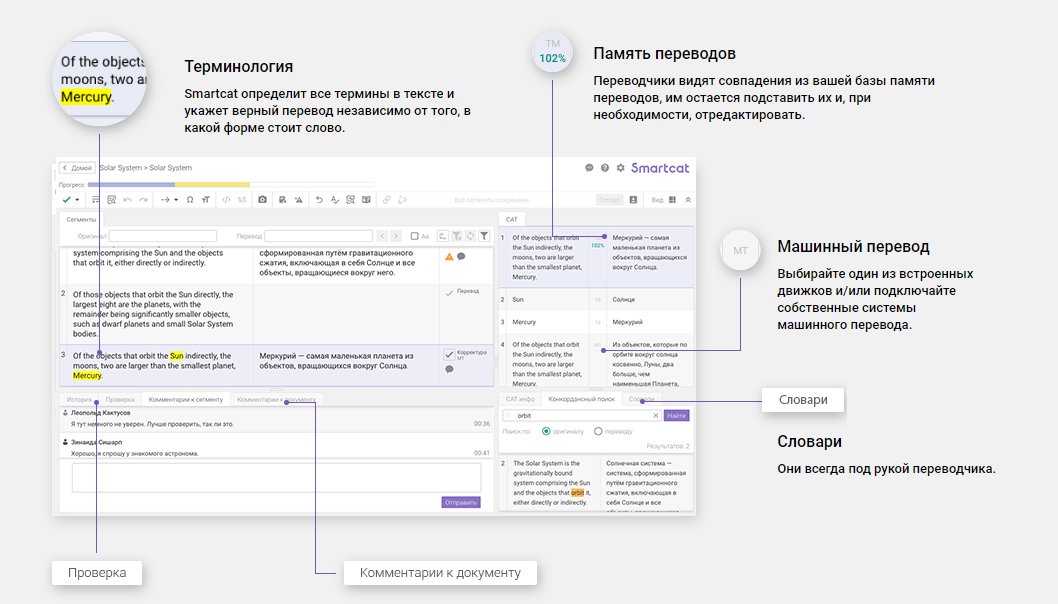Switch to the Конкордансный поиск tab
Viewport: 1058px width, 604px height.
pyautogui.click(x=583, y=399)
